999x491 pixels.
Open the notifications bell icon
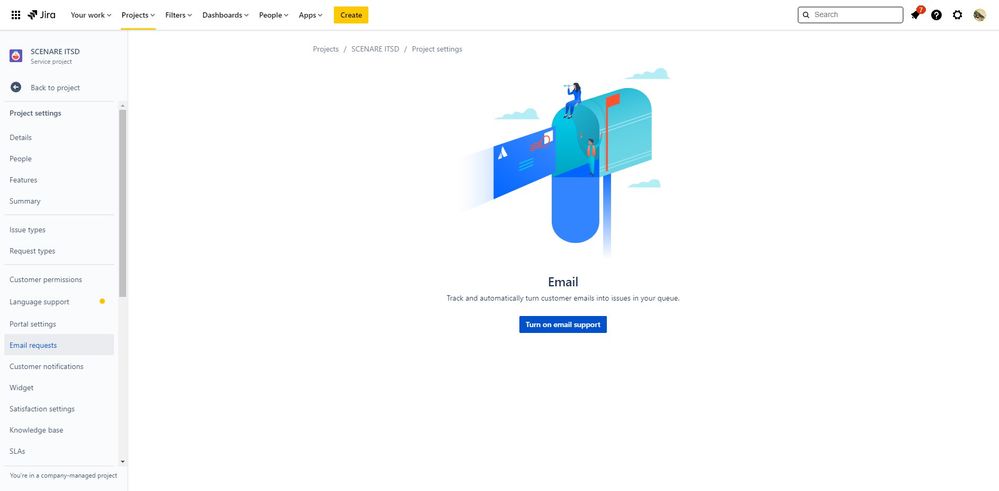[916, 15]
